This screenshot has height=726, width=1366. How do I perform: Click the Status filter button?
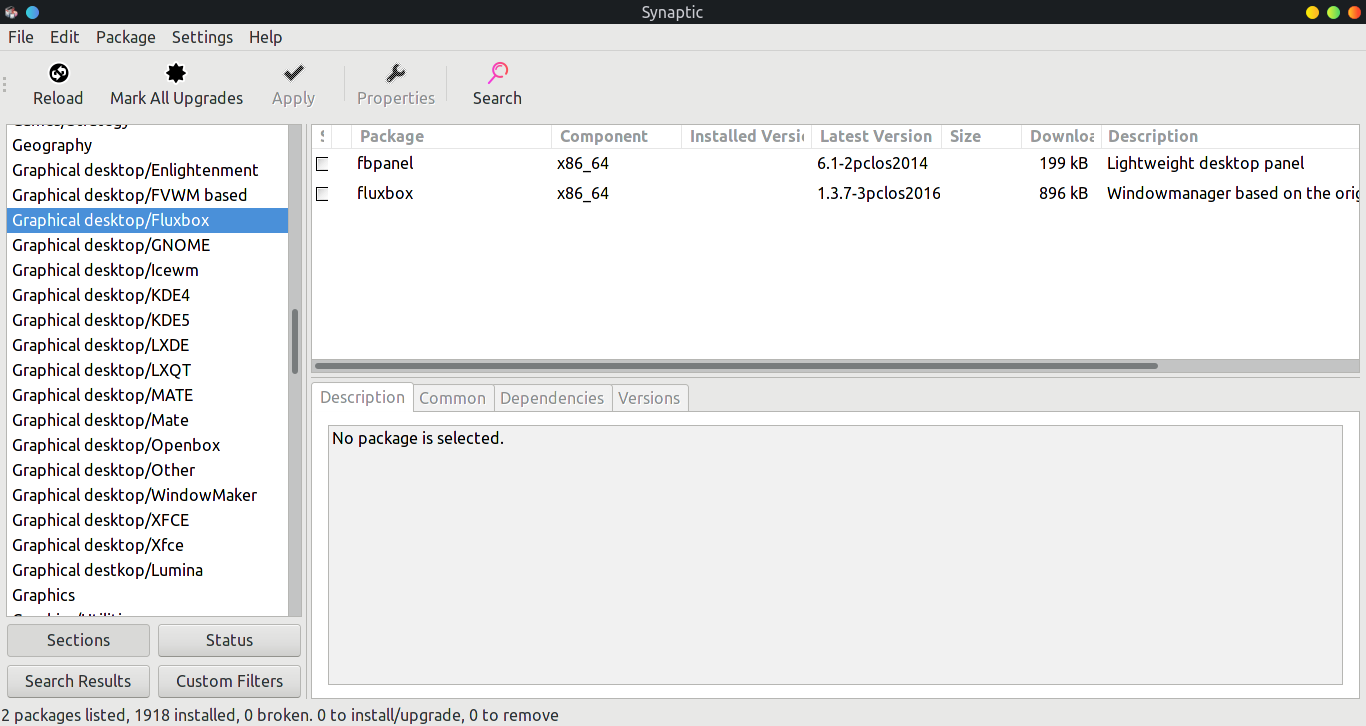229,640
